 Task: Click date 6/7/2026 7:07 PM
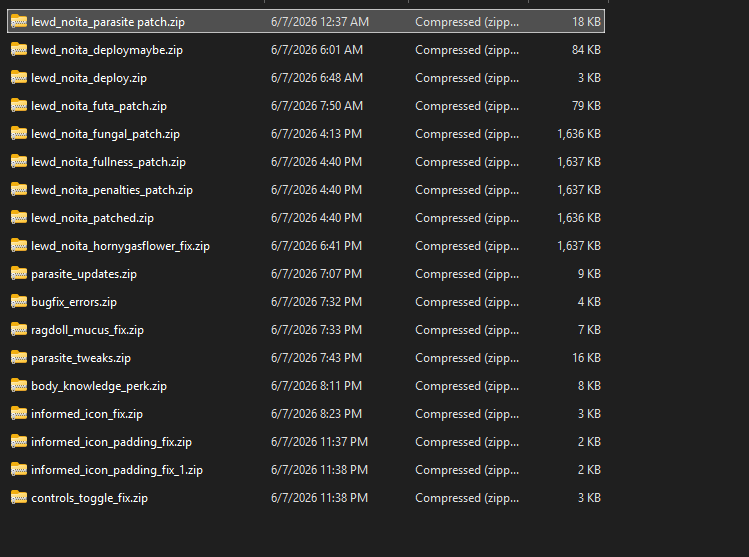click(x=316, y=274)
